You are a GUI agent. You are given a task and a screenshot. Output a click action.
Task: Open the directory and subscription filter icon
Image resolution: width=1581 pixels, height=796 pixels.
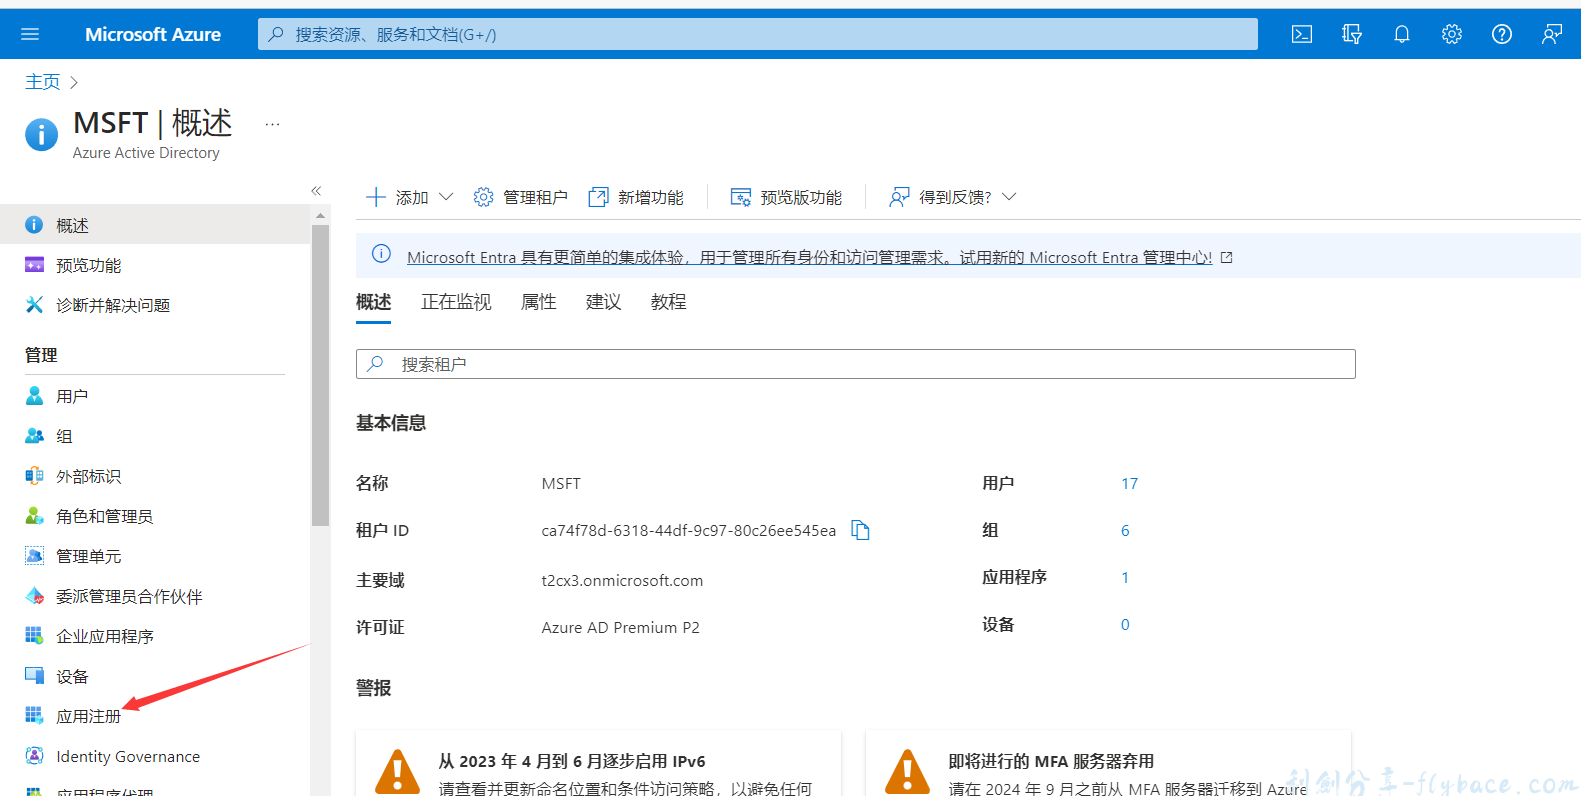coord(1351,34)
